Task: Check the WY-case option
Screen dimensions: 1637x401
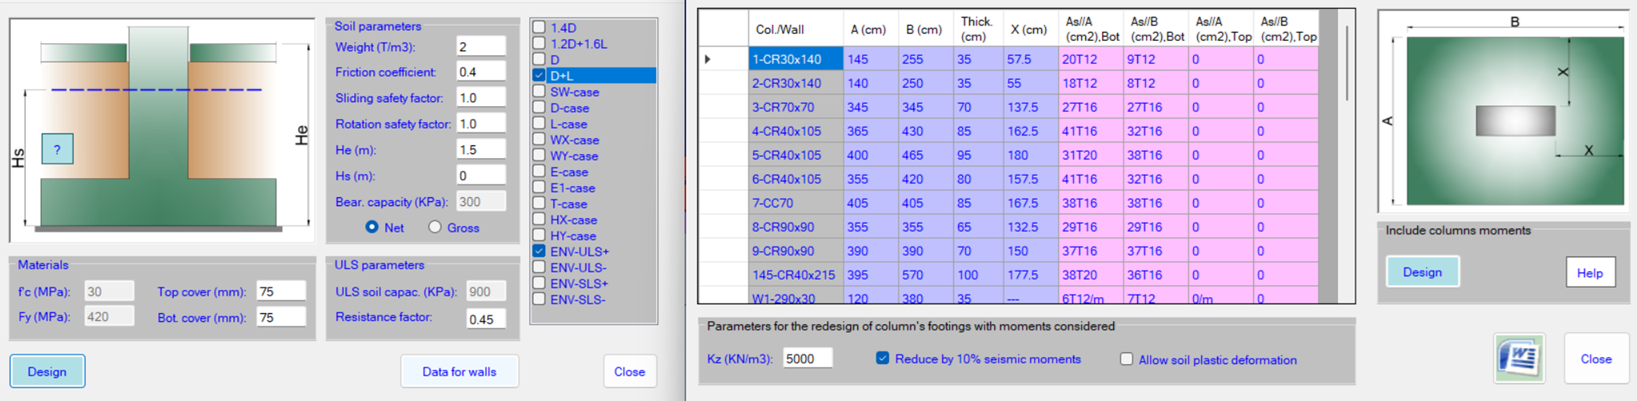Action: 539,156
